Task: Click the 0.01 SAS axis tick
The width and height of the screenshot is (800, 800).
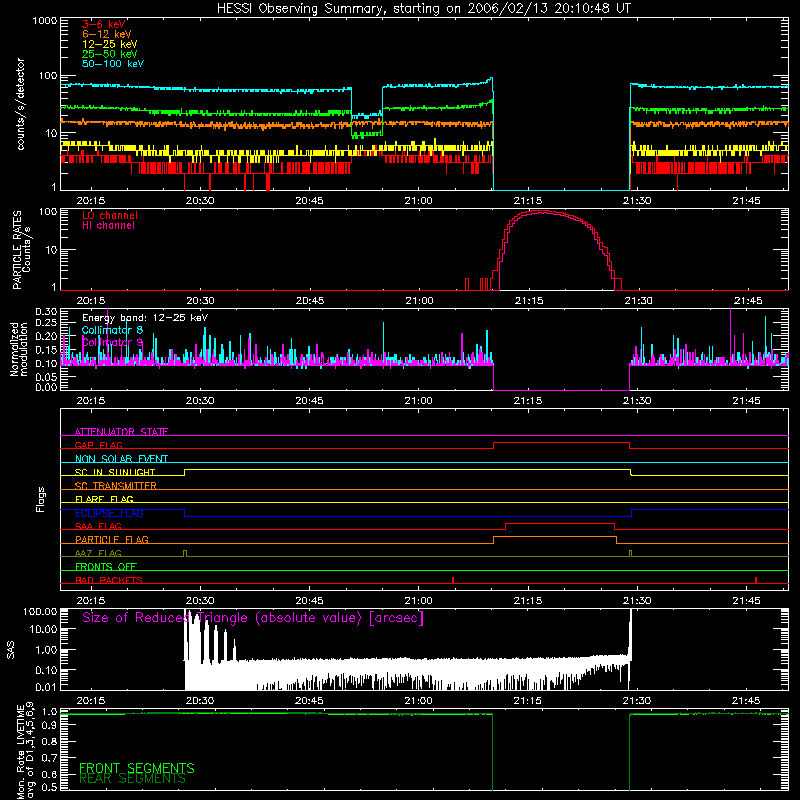Action: 46,687
